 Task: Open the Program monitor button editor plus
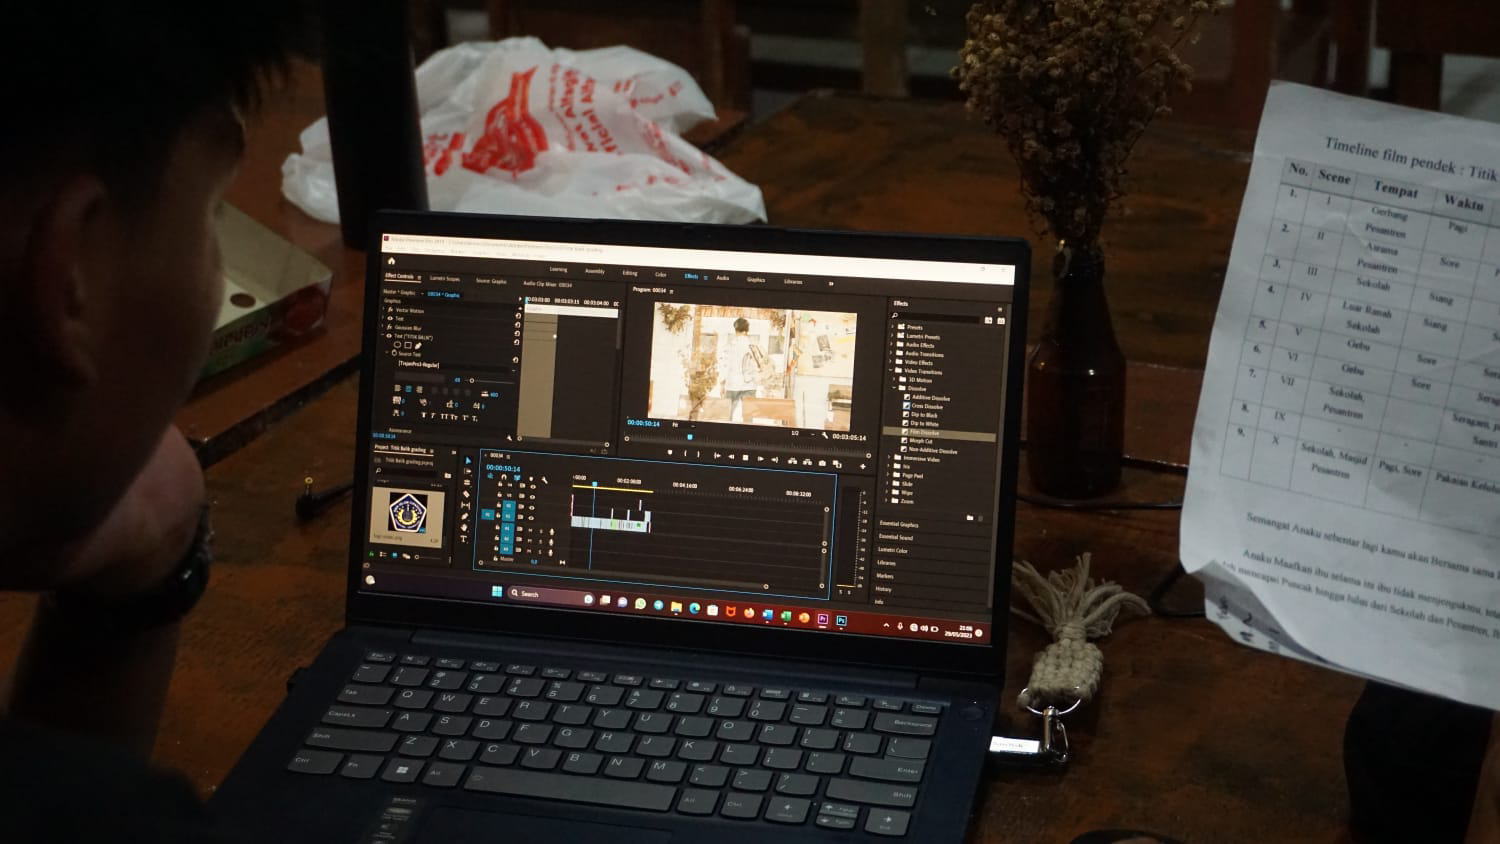863,466
